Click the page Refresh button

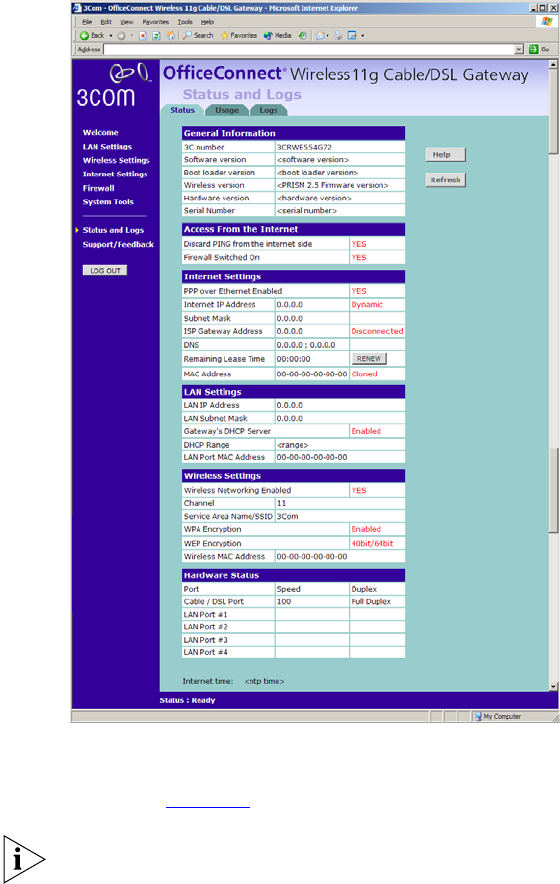(x=445, y=180)
